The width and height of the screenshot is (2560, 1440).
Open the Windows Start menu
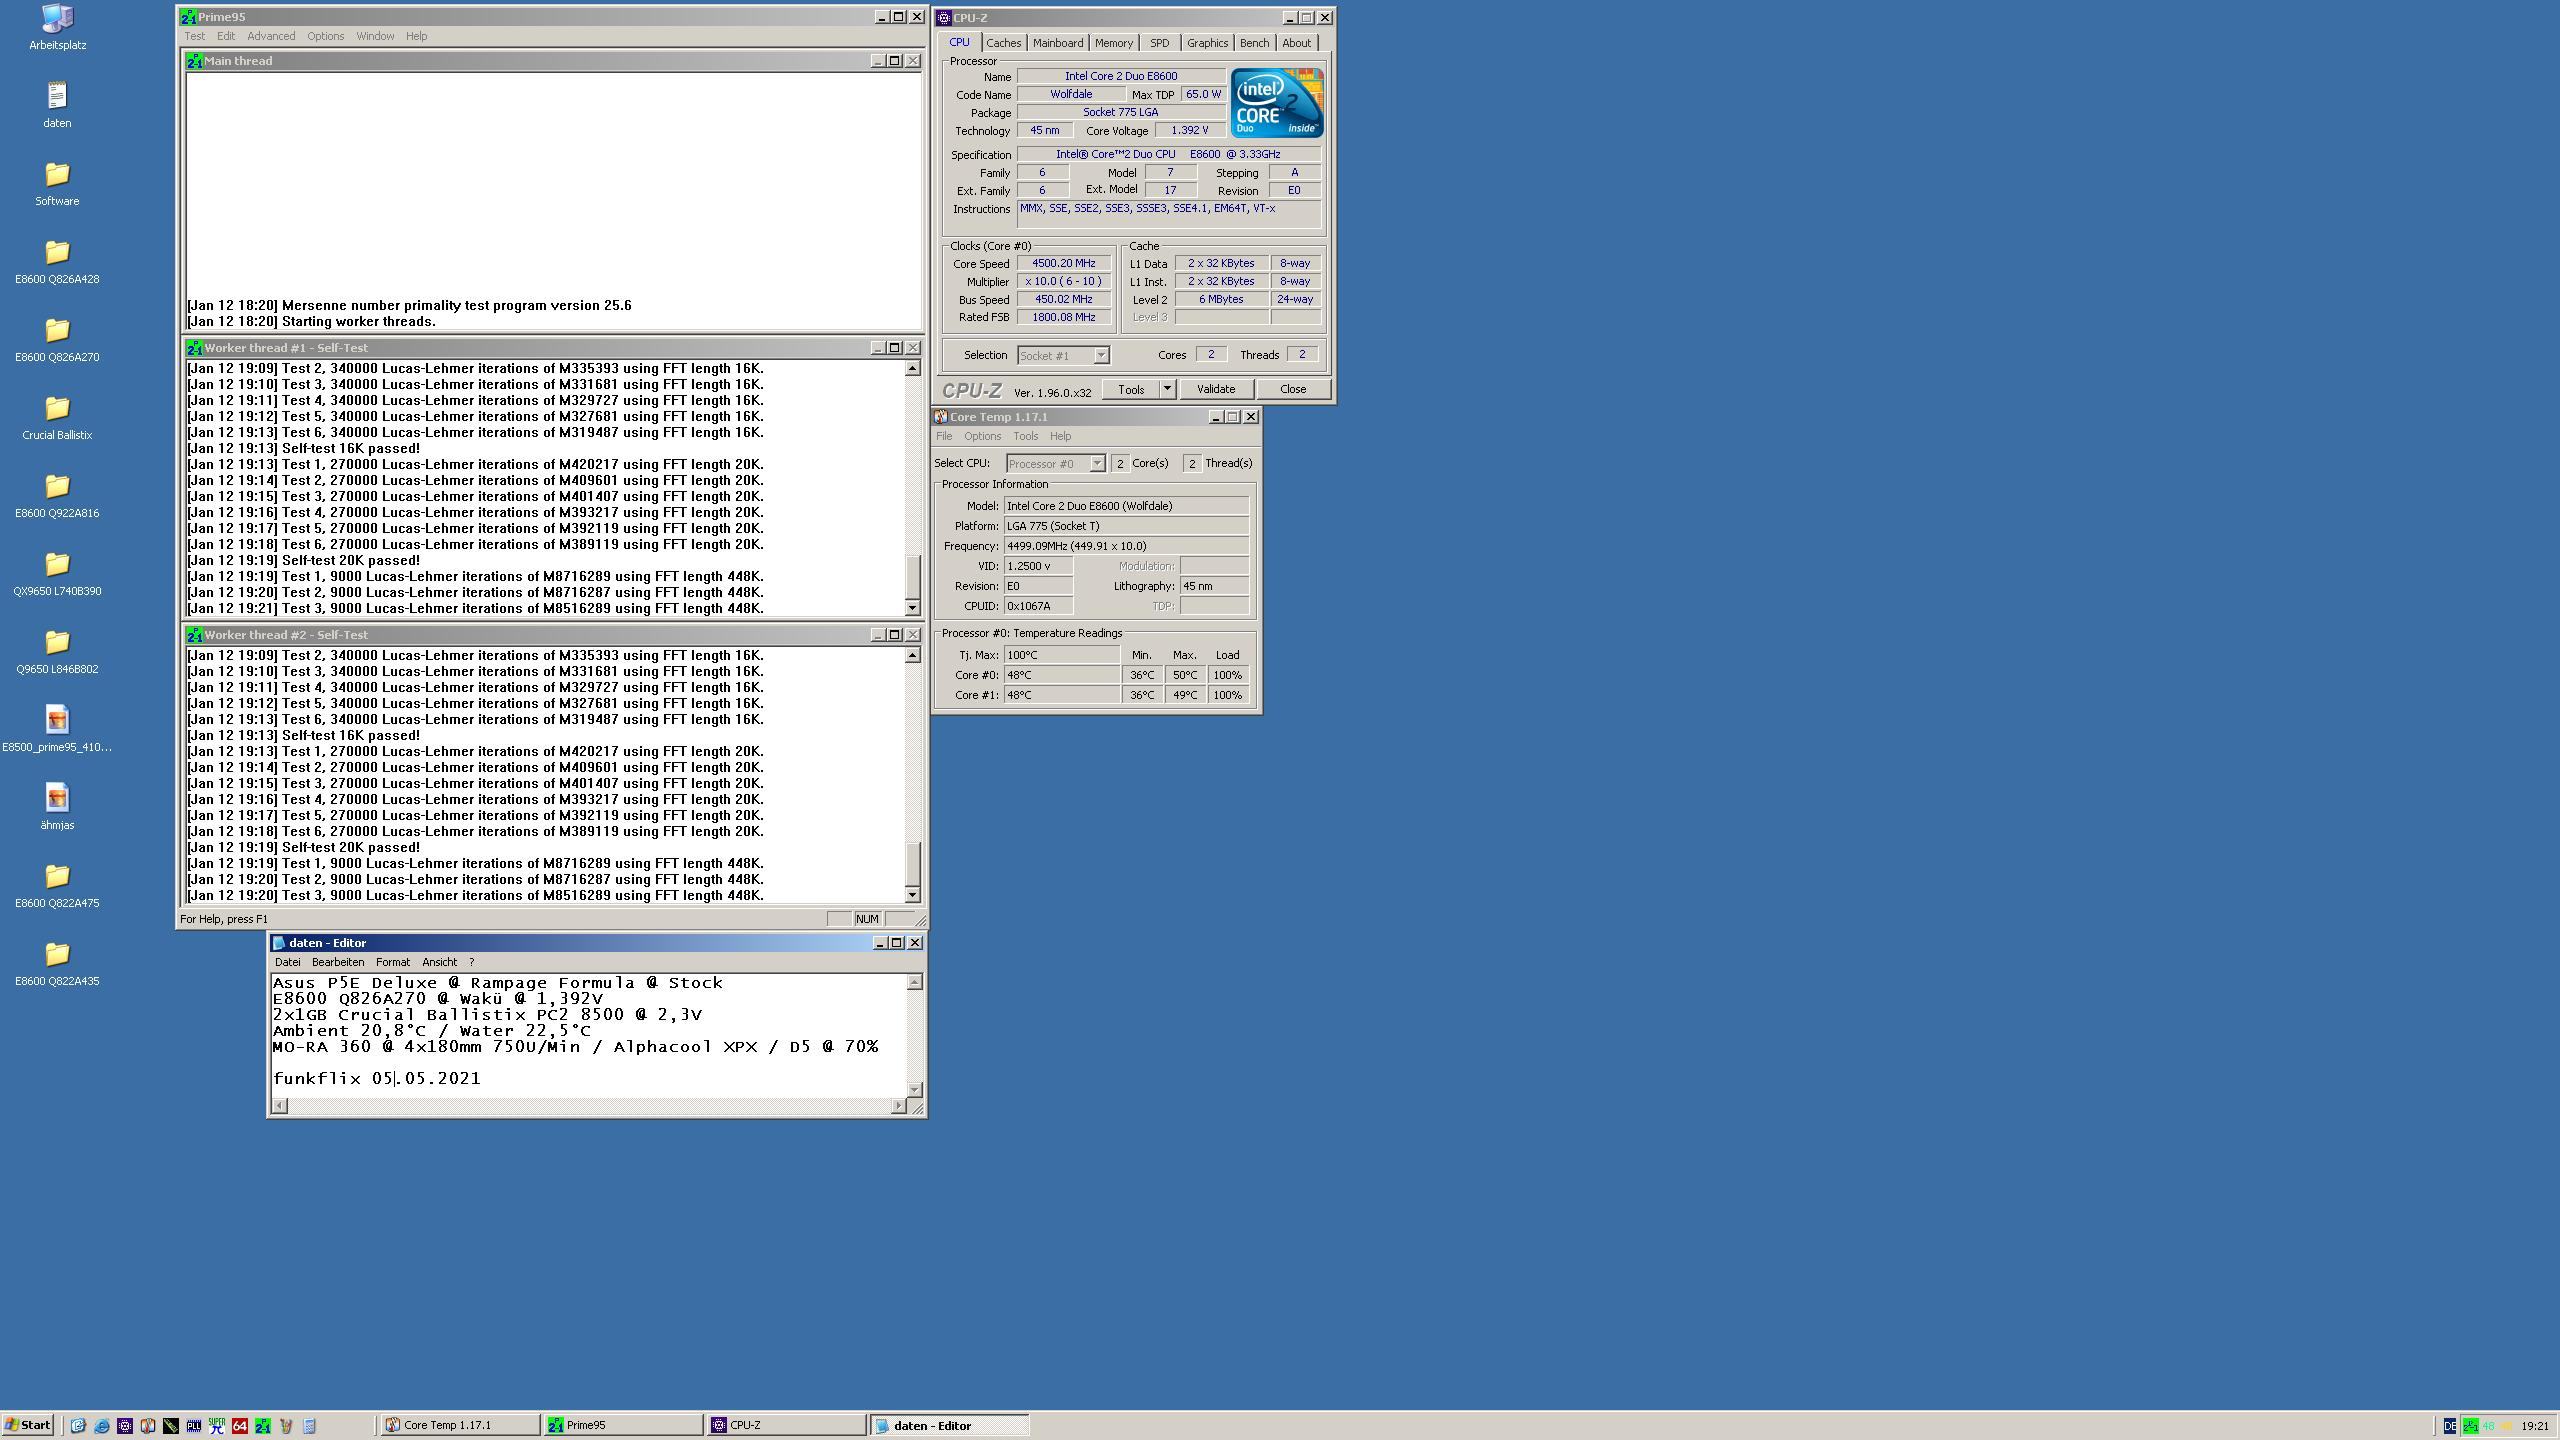tap(28, 1426)
